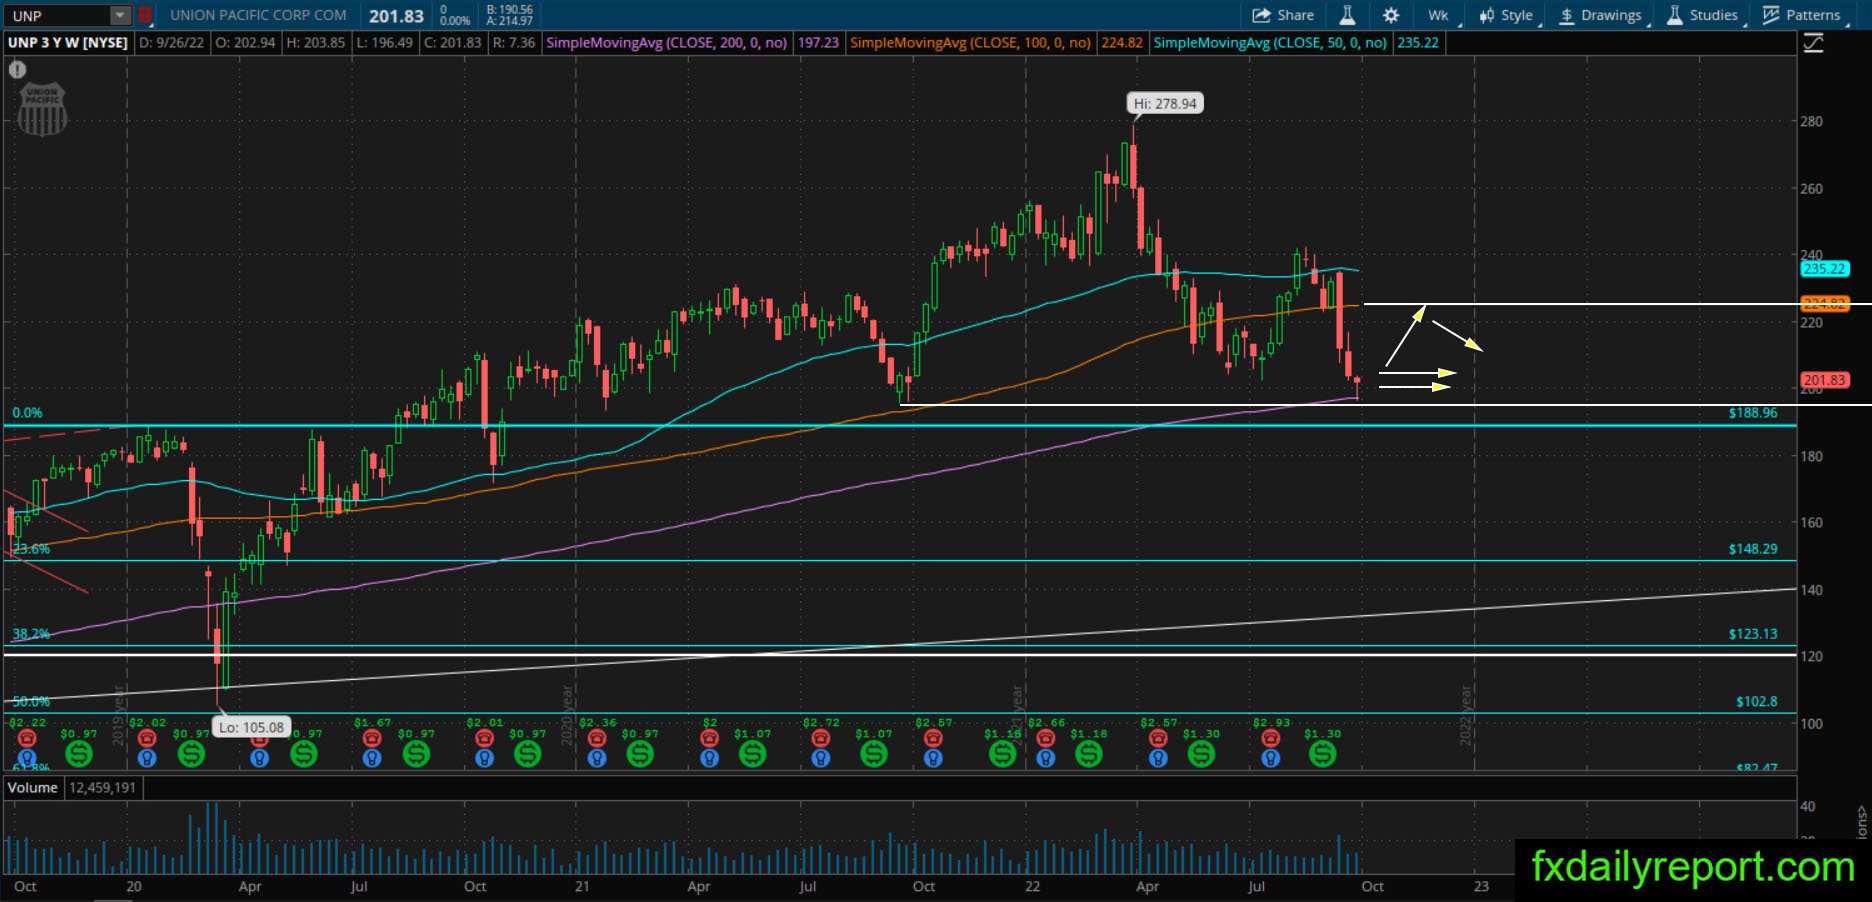Open the Style menu
This screenshot has width=1872, height=902.
click(1507, 15)
